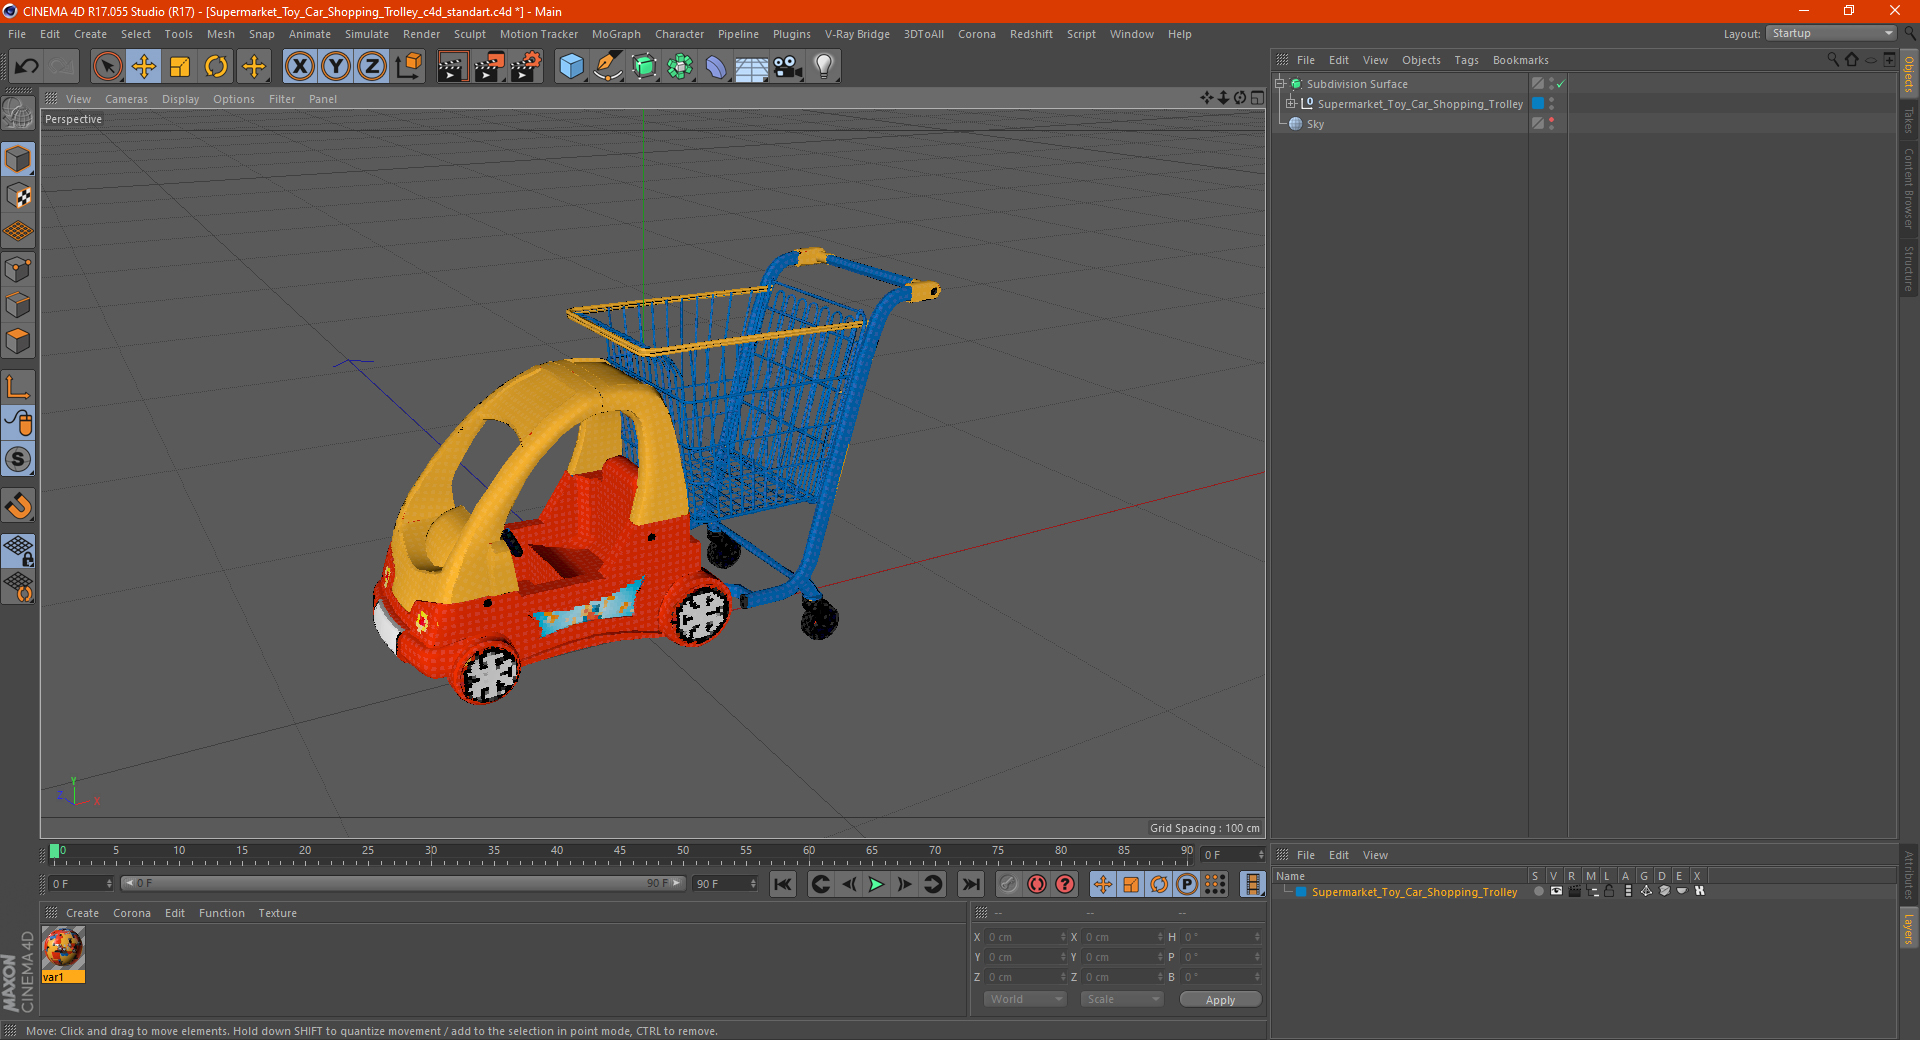
Task: Click the timeline preview range slider
Action: coord(403,884)
